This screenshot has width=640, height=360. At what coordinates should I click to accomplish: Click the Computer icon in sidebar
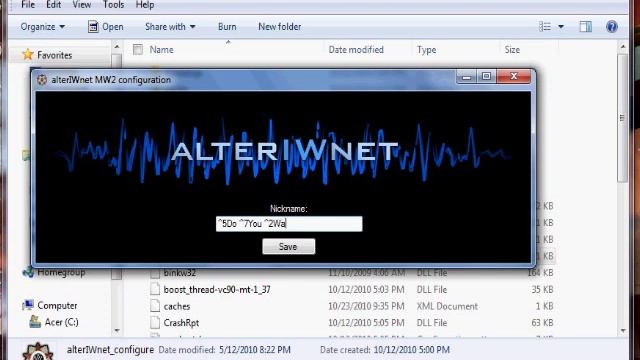[28, 305]
